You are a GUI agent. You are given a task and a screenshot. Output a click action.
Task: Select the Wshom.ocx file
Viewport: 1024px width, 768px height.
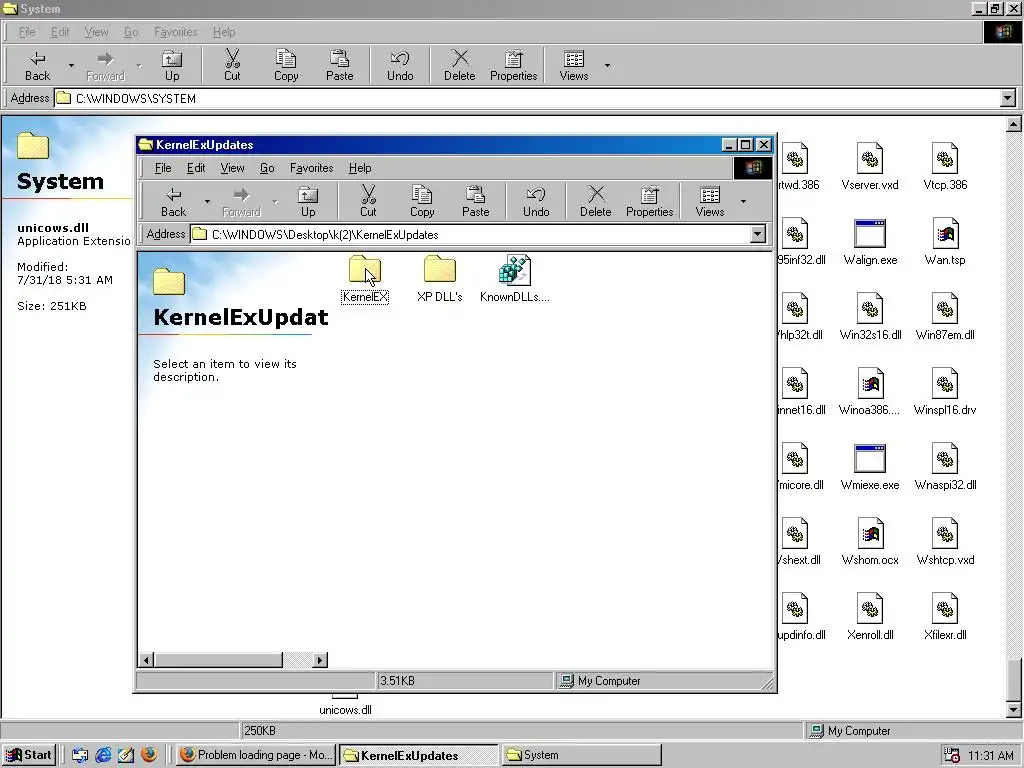pyautogui.click(x=870, y=542)
